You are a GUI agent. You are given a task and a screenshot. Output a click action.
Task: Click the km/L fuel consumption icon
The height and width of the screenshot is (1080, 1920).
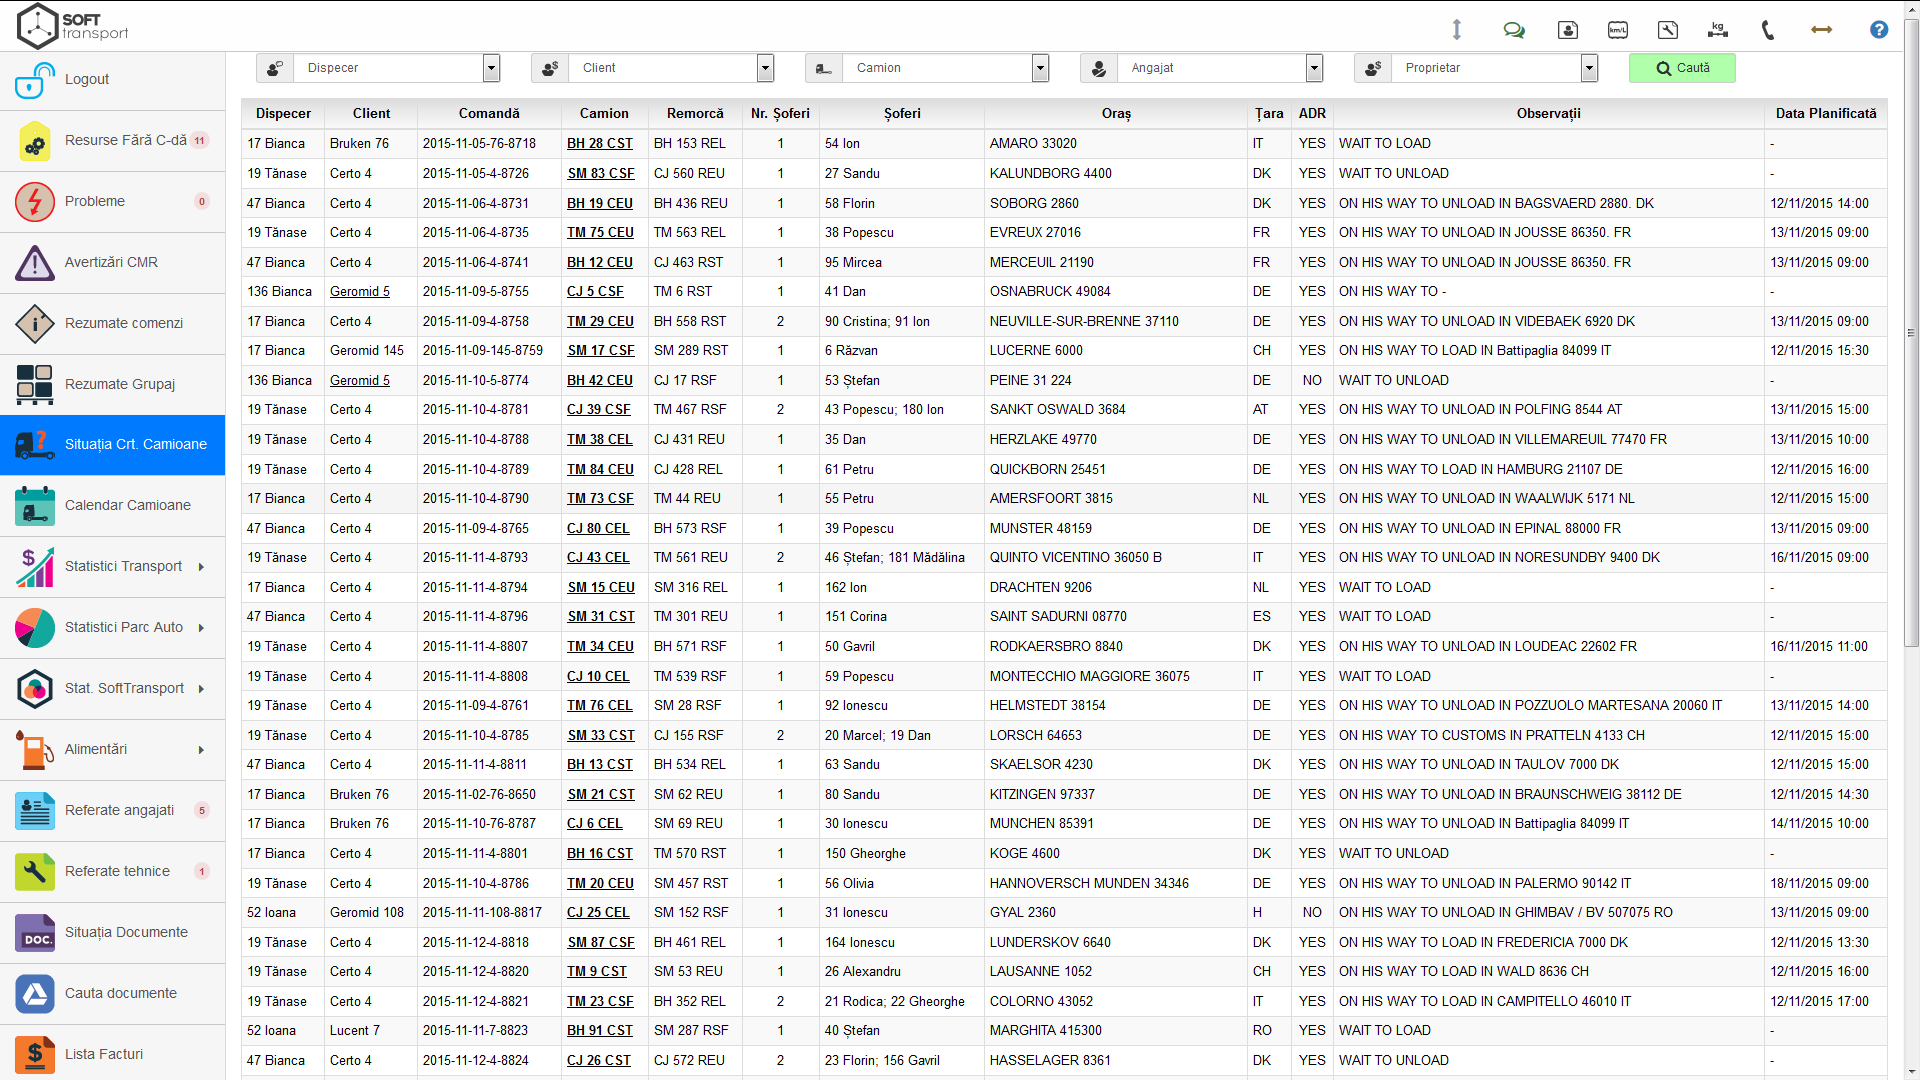tap(1618, 30)
